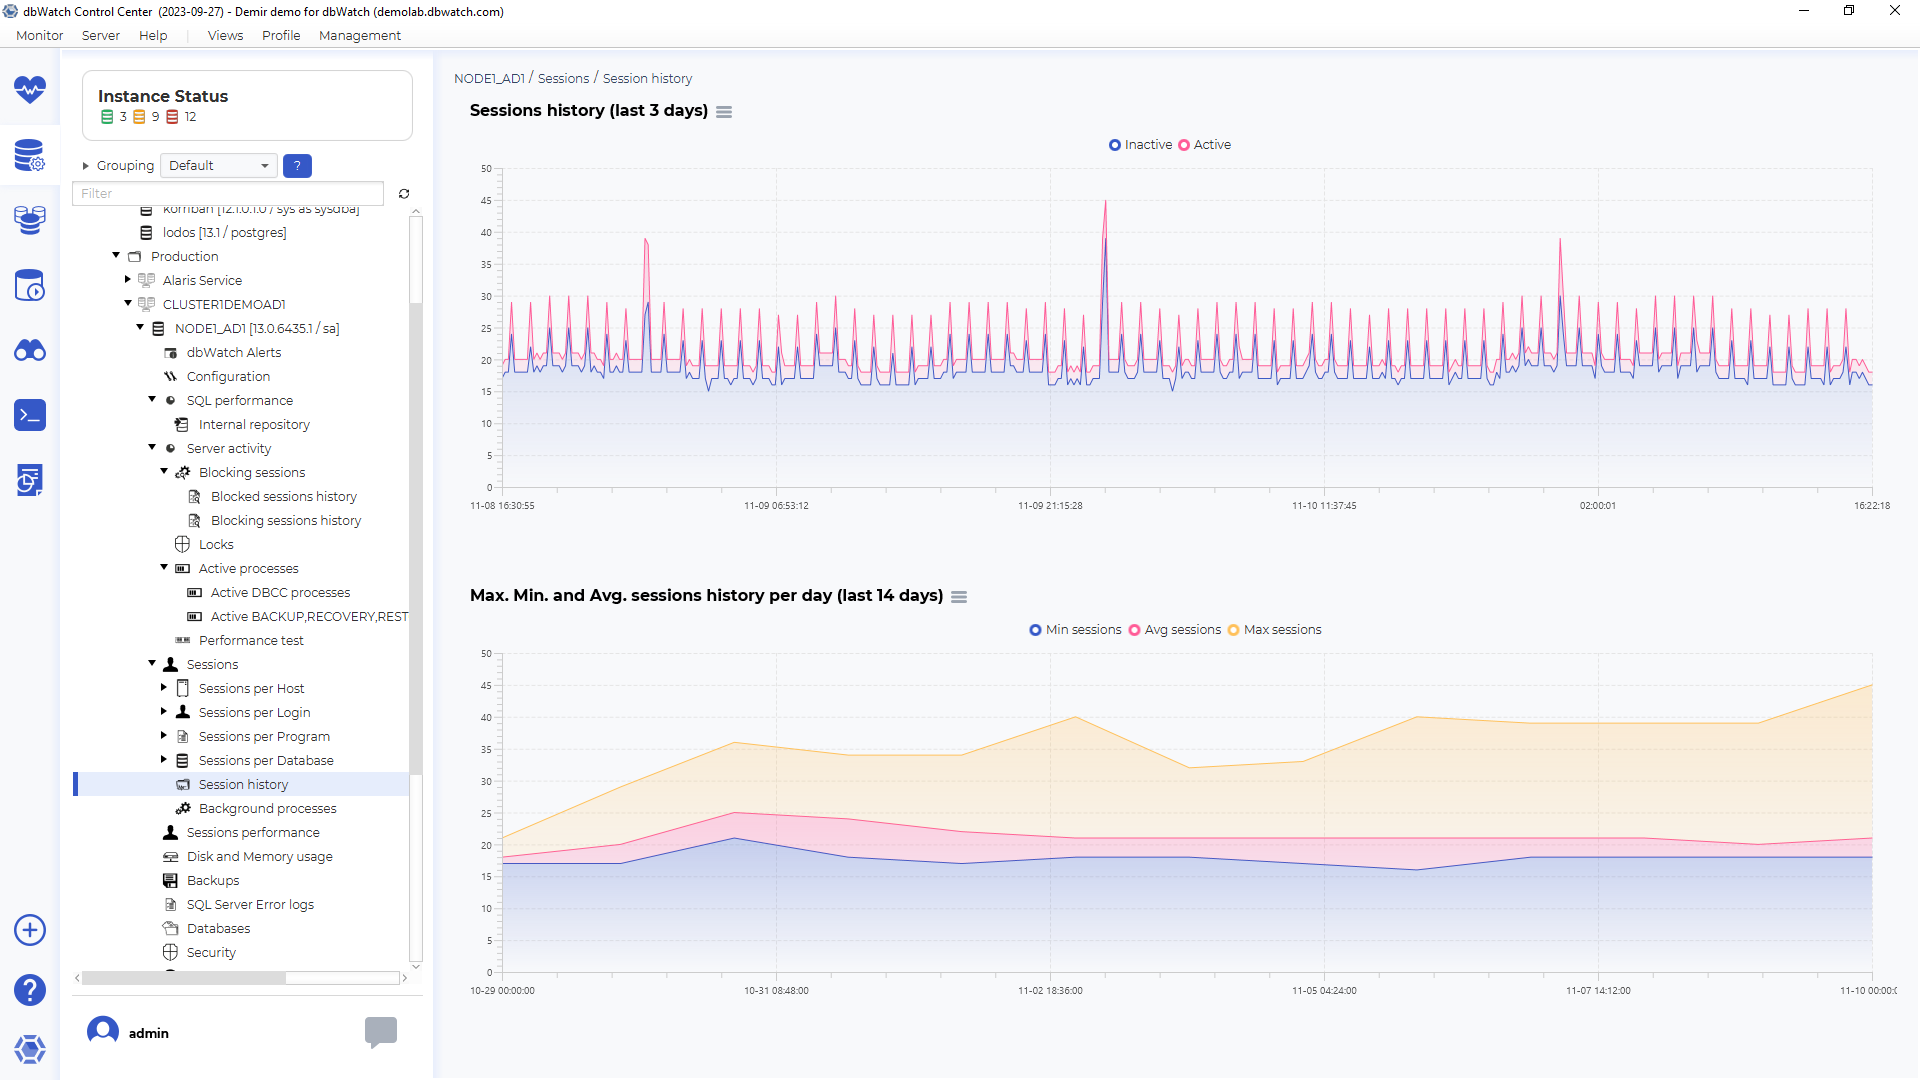Collapse the CLUSTER1DEMOAD1 node
Viewport: 1920px width, 1080px height.
point(128,304)
